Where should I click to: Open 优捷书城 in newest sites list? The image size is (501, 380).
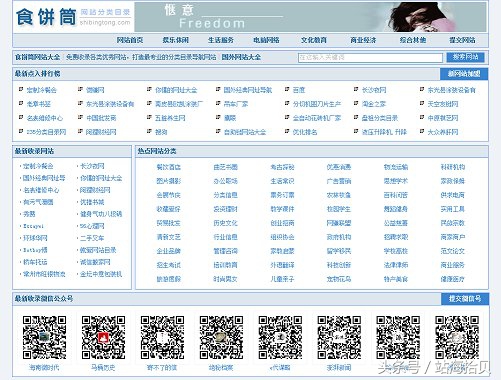(92, 202)
